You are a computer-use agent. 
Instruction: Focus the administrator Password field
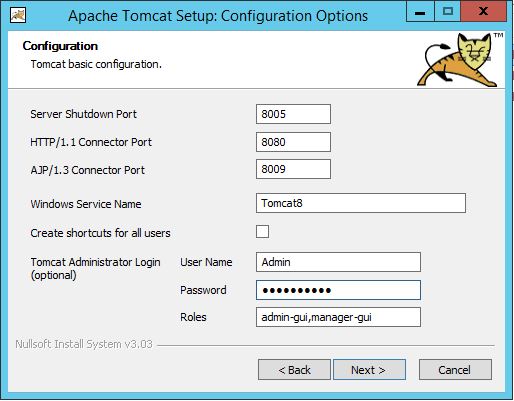338,290
